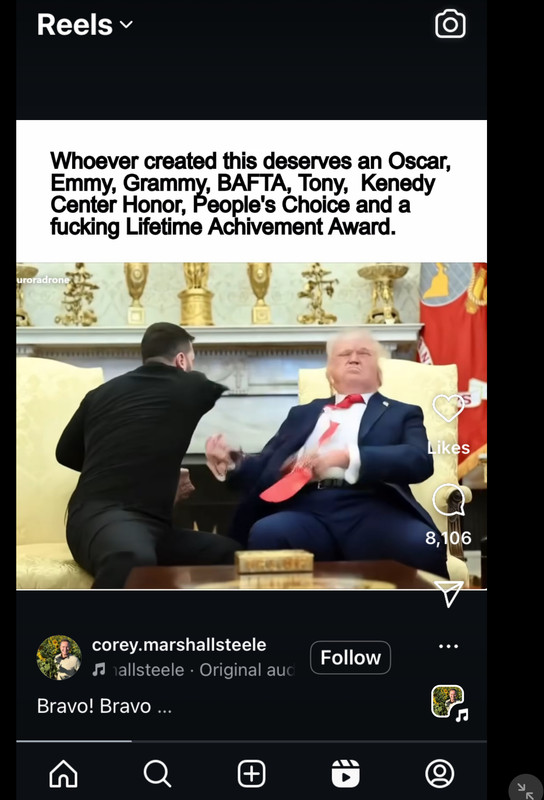
Task: Go to the Home tab
Action: (63, 773)
